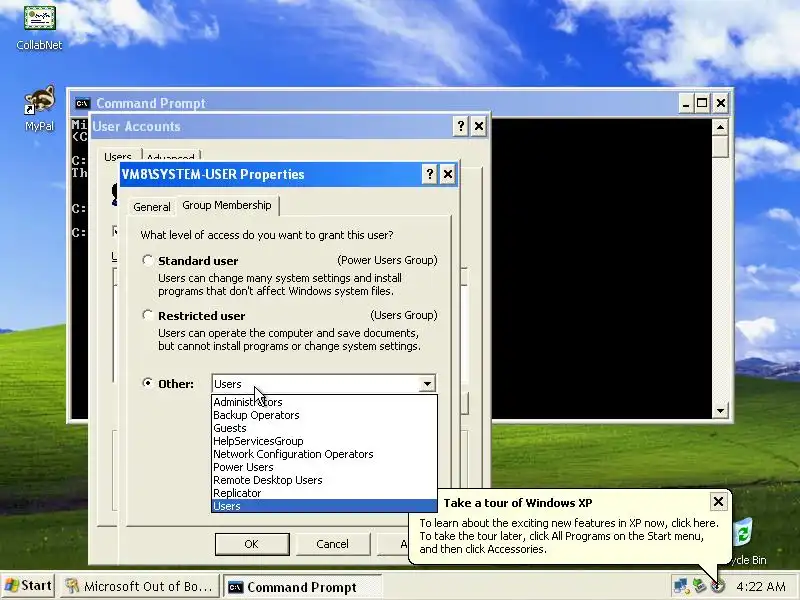
Task: Click the Command Prompt title bar icon
Action: pos(82,104)
